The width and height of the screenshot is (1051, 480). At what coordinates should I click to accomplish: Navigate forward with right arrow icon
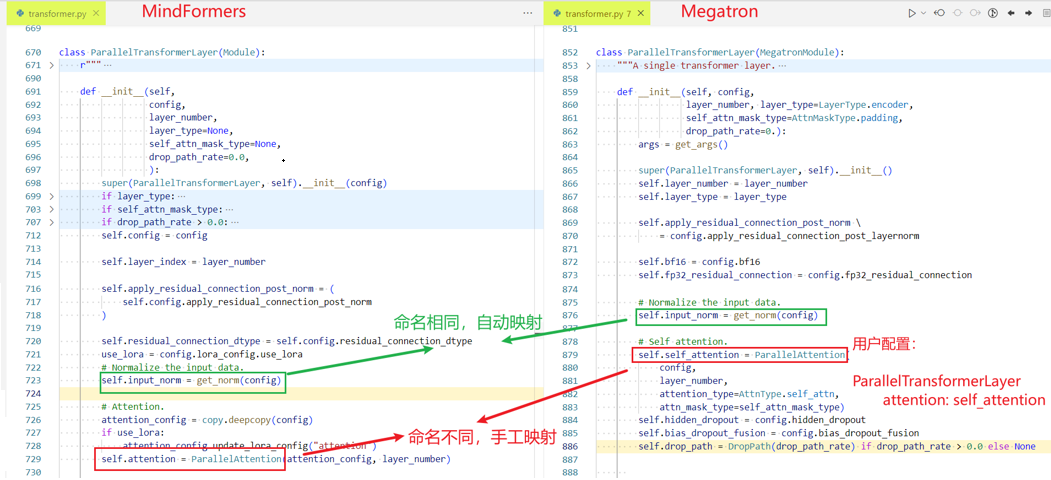[1028, 13]
